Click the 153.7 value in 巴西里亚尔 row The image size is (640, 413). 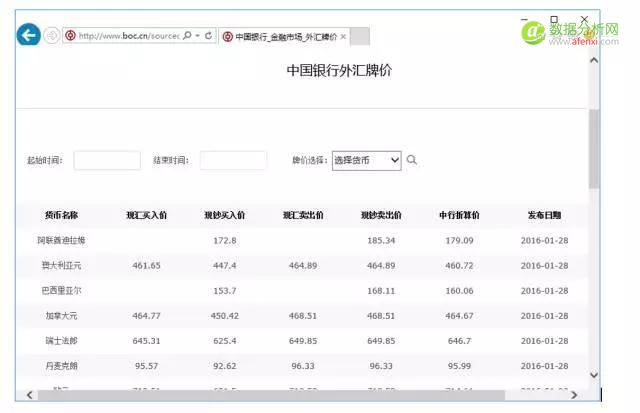[x=225, y=291]
